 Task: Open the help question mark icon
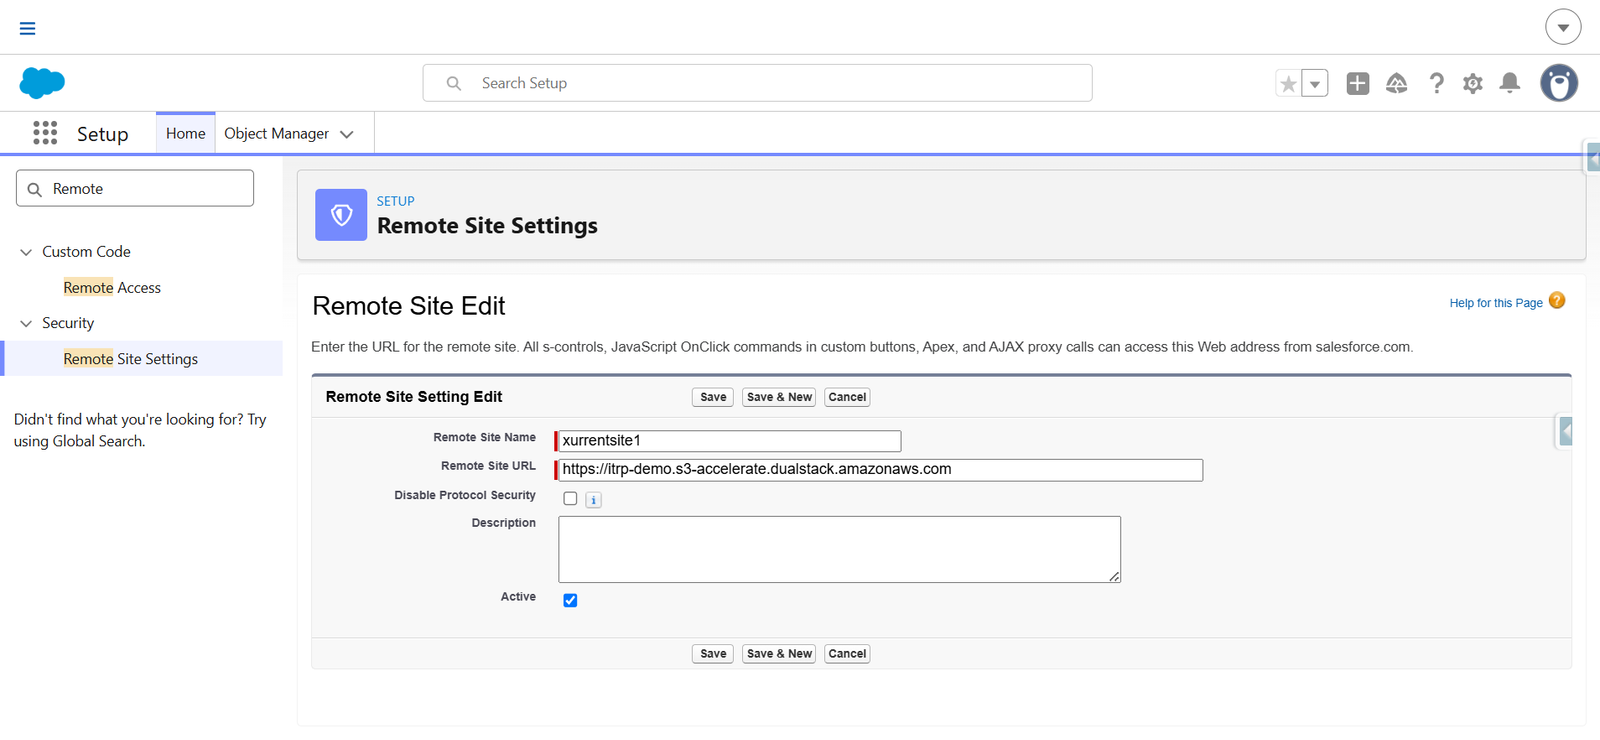coord(1437,84)
